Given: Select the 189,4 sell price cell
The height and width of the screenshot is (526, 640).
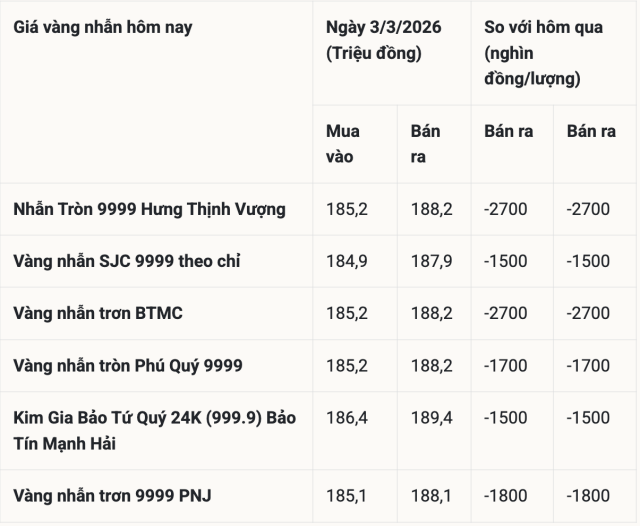Looking at the screenshot, I should pos(431,417).
